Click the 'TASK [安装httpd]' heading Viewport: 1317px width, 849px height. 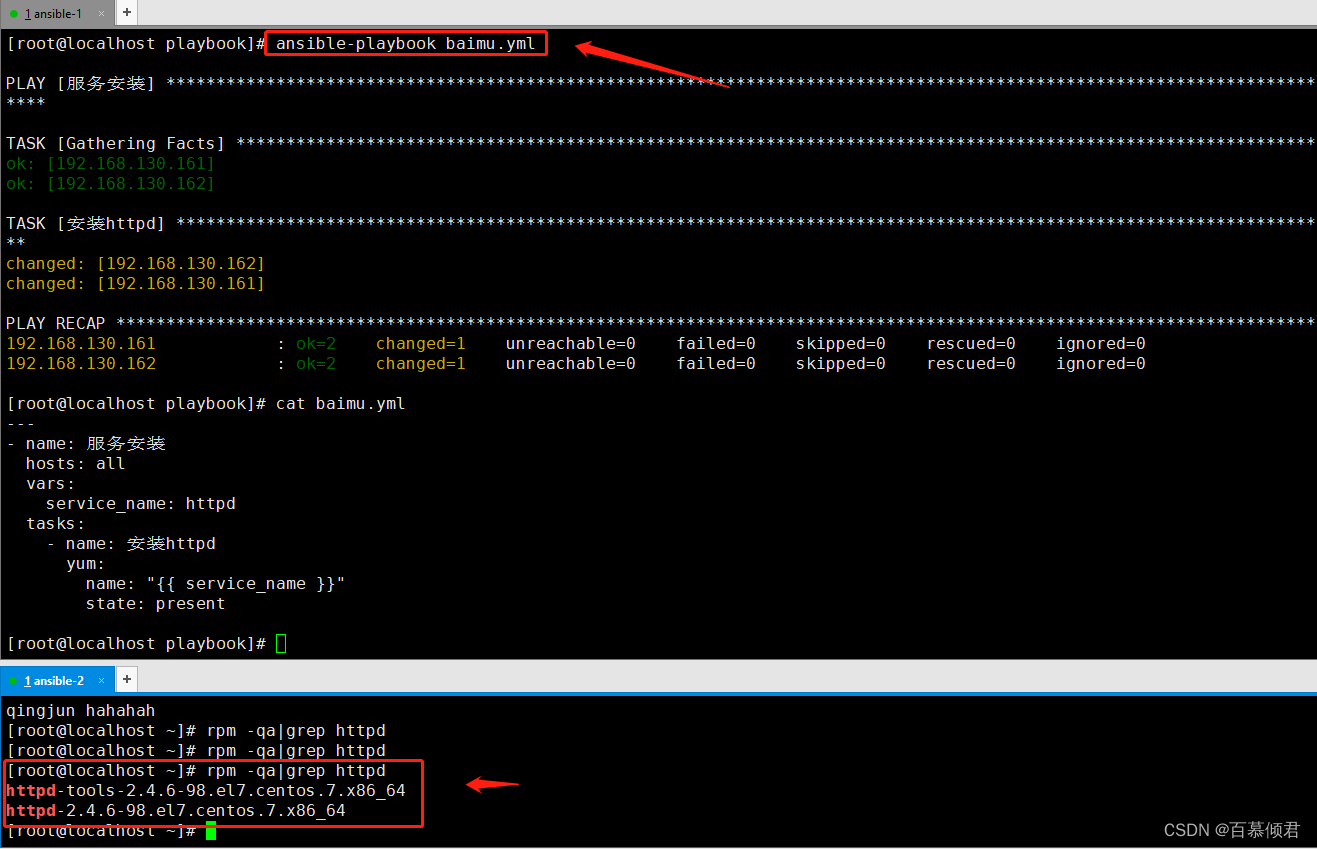pyautogui.click(x=86, y=224)
